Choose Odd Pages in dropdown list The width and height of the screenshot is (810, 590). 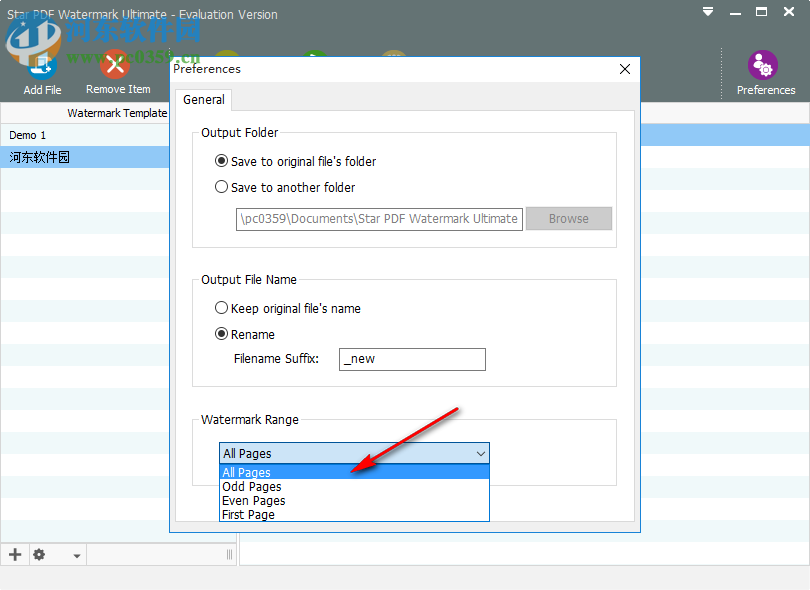(x=354, y=487)
